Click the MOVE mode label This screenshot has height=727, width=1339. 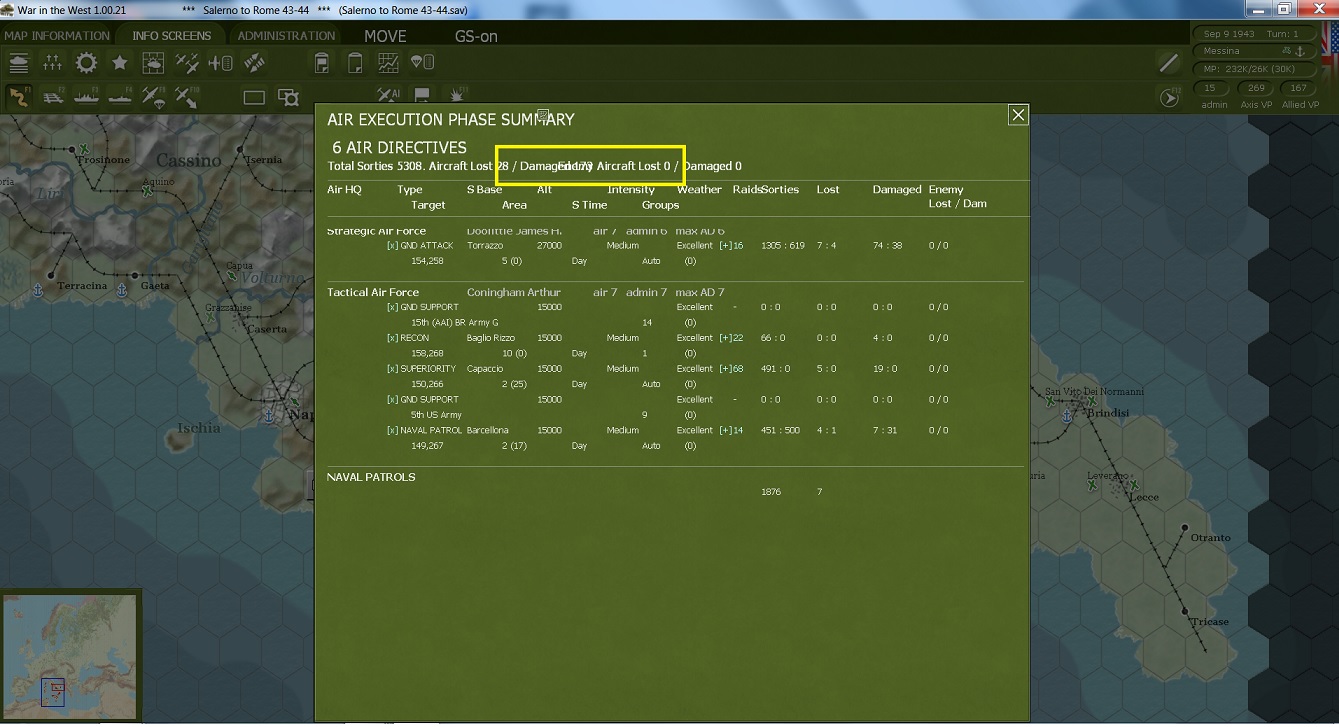tap(385, 36)
